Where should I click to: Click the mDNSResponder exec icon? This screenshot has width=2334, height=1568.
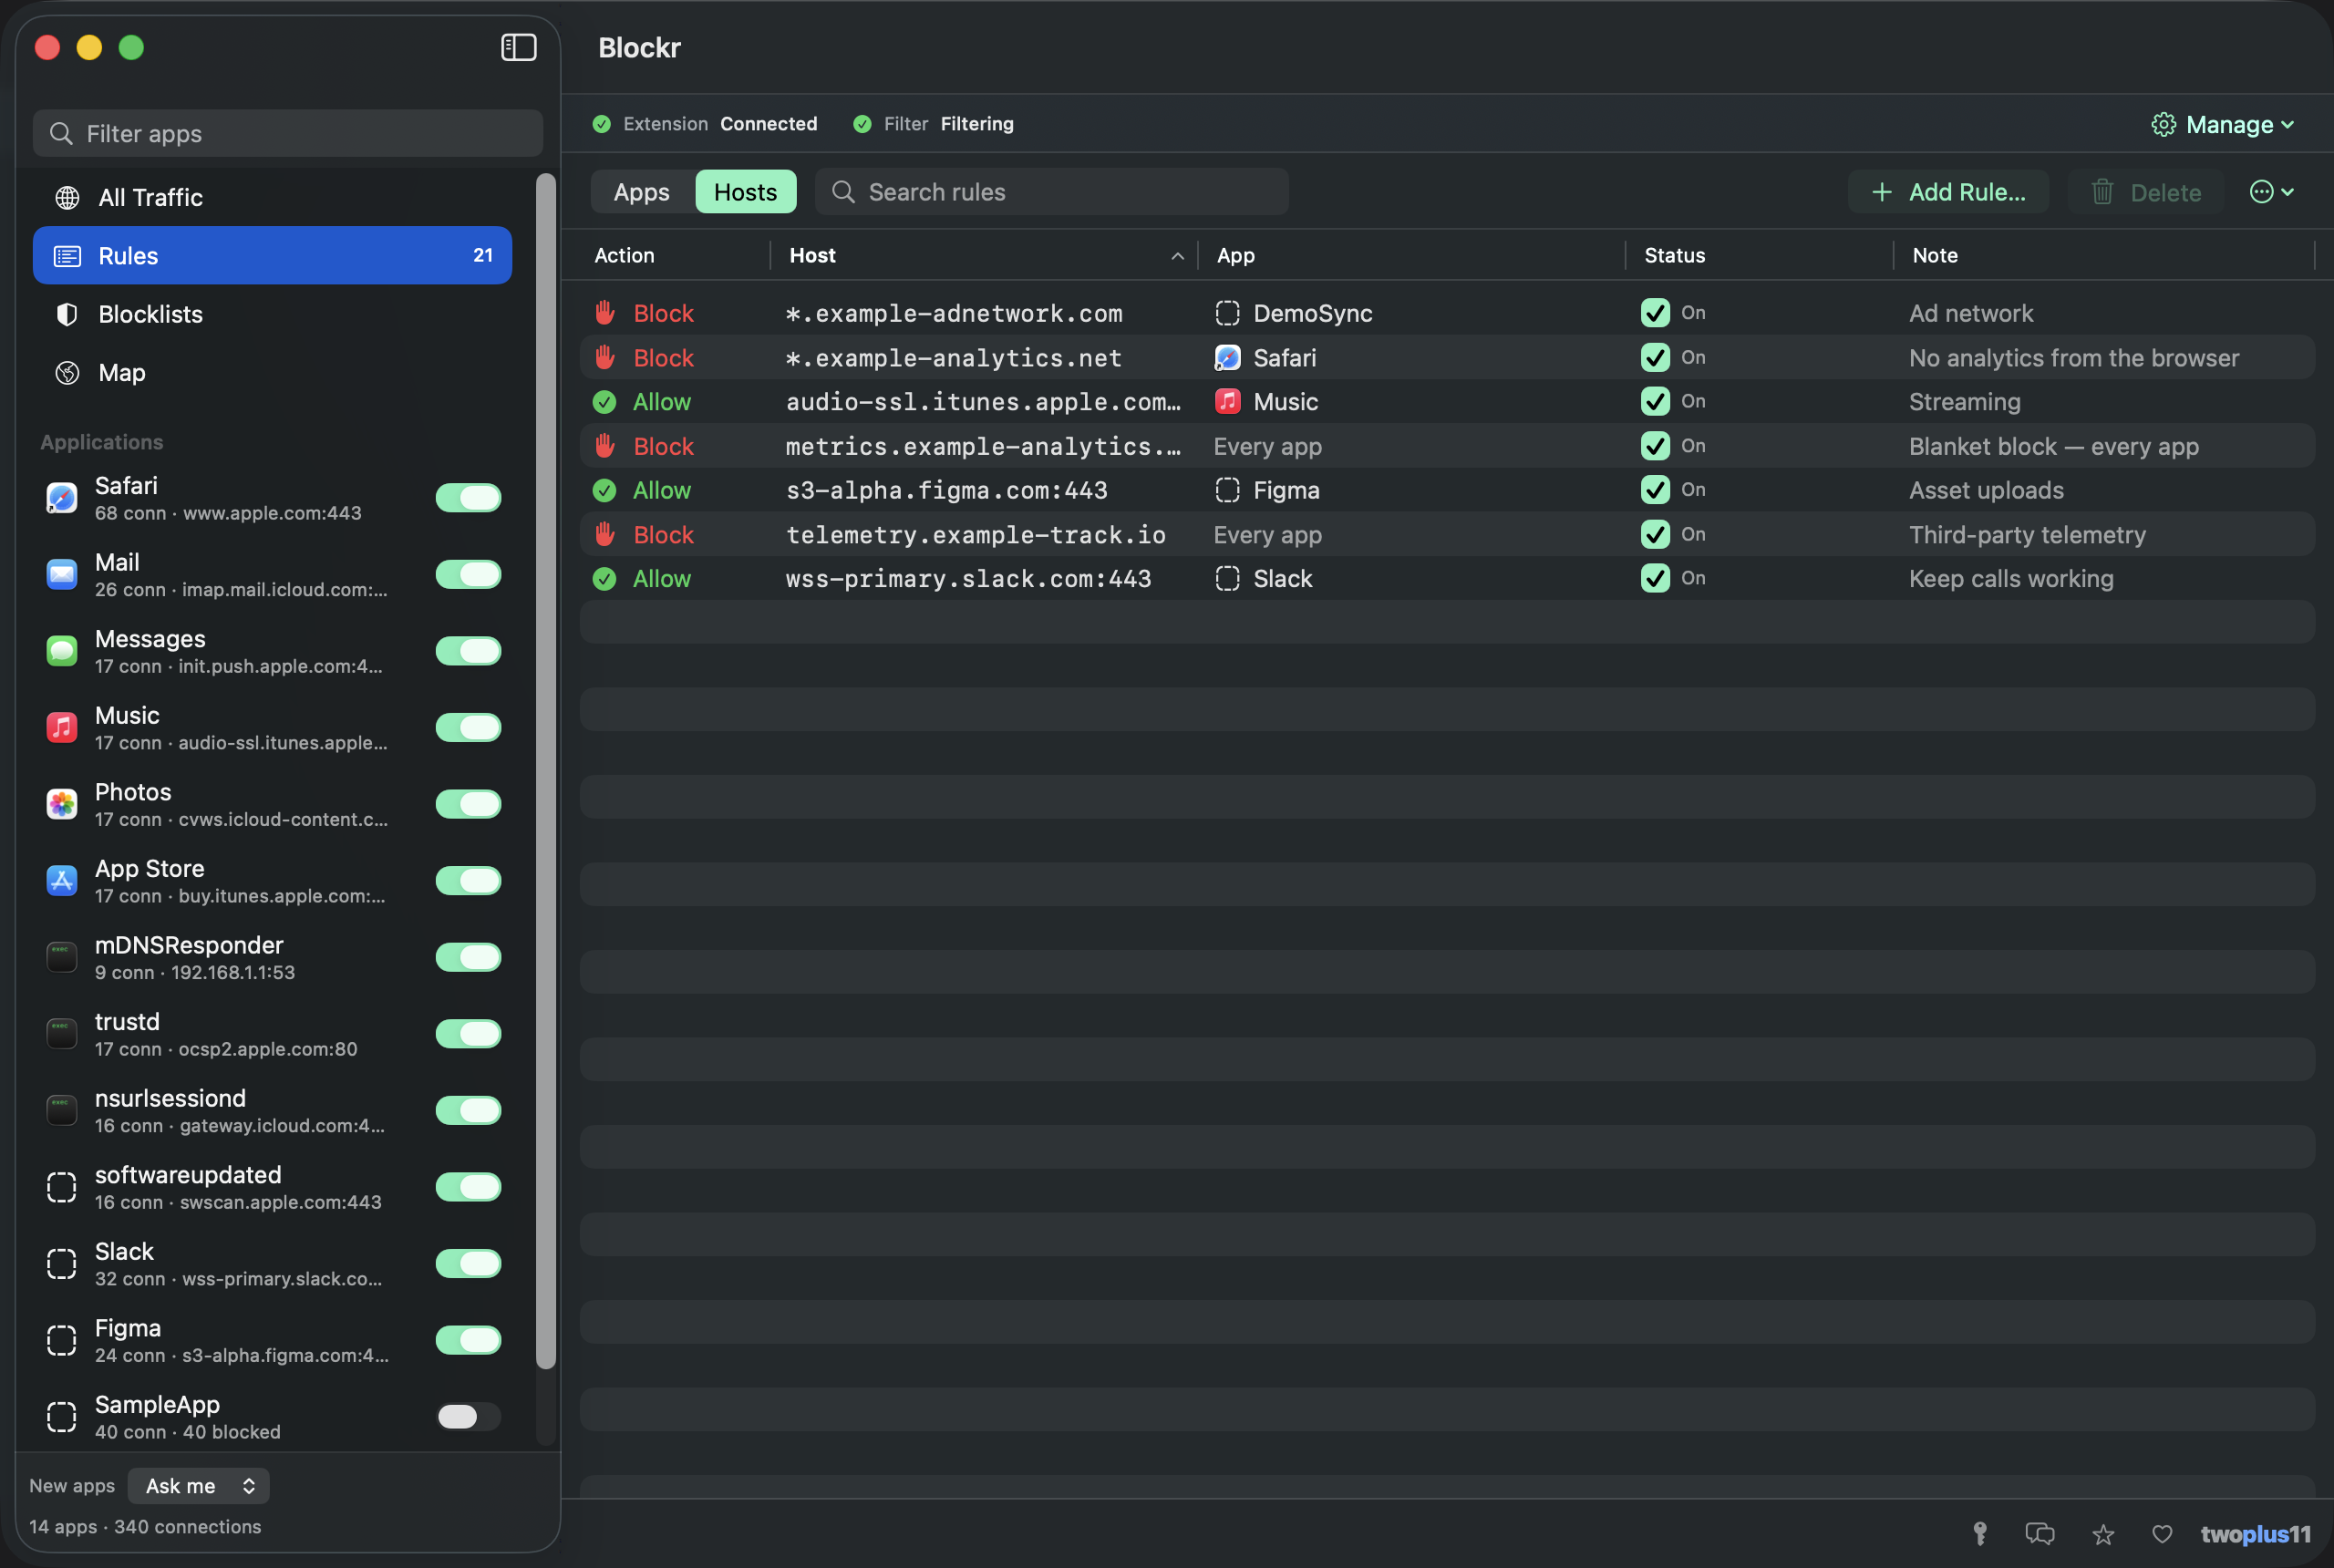tap(62, 957)
